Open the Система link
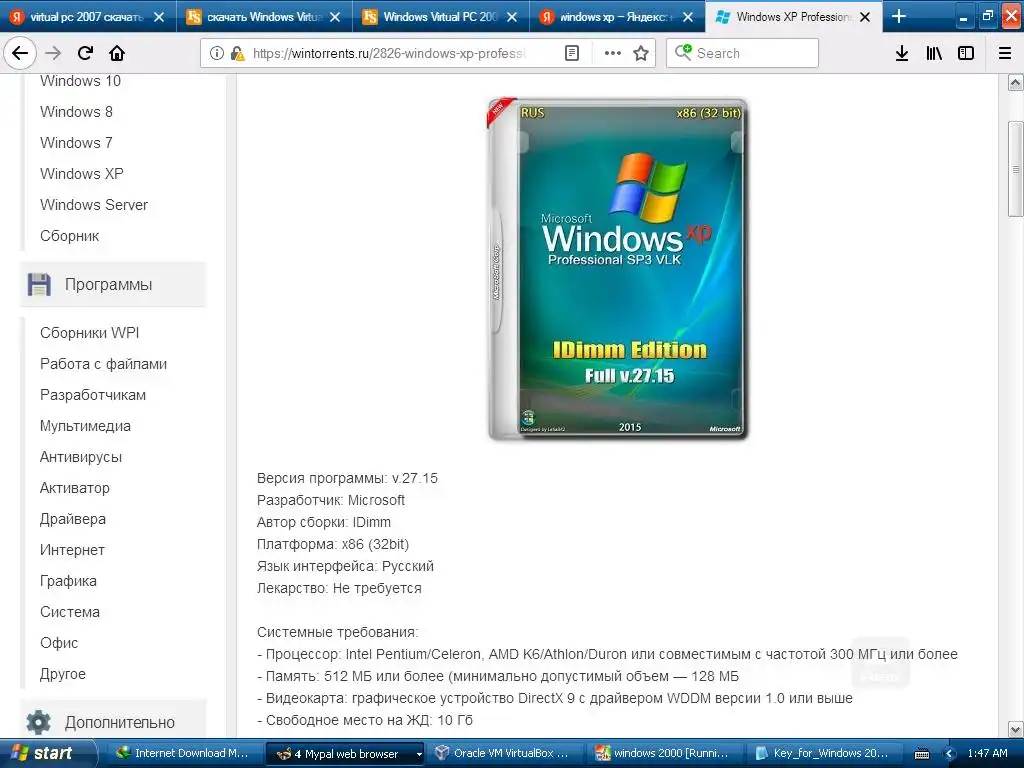Image resolution: width=1024 pixels, height=768 pixels. 70,612
